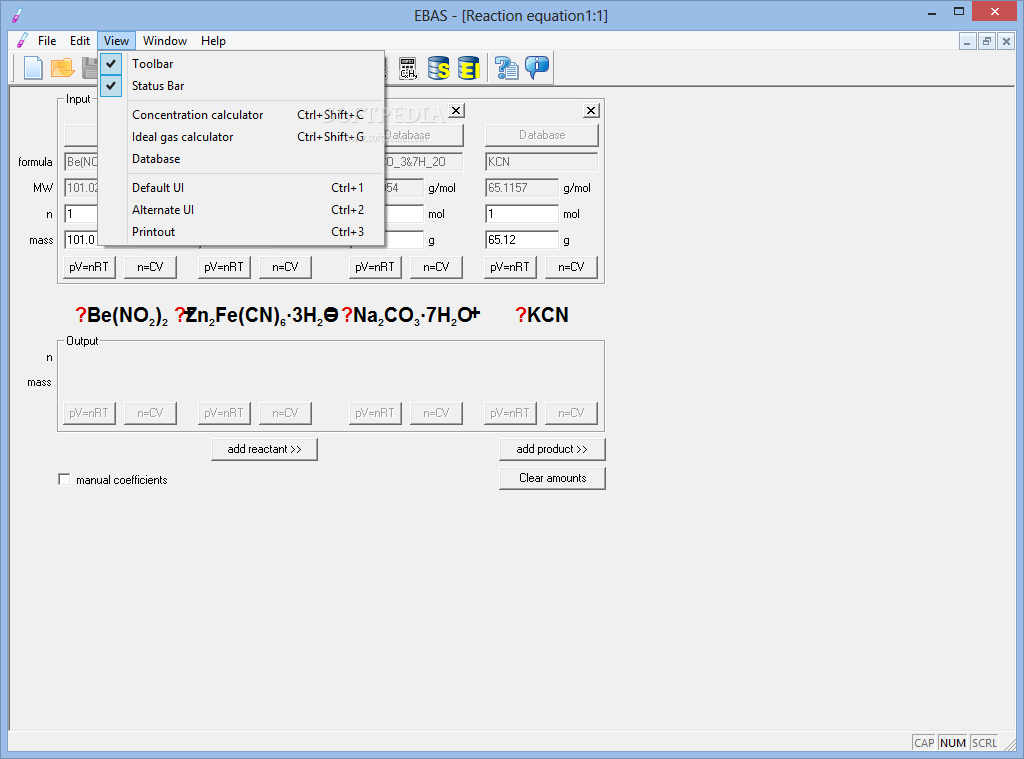This screenshot has width=1024, height=759.
Task: Click the CAP indicator in status bar
Action: pos(924,743)
